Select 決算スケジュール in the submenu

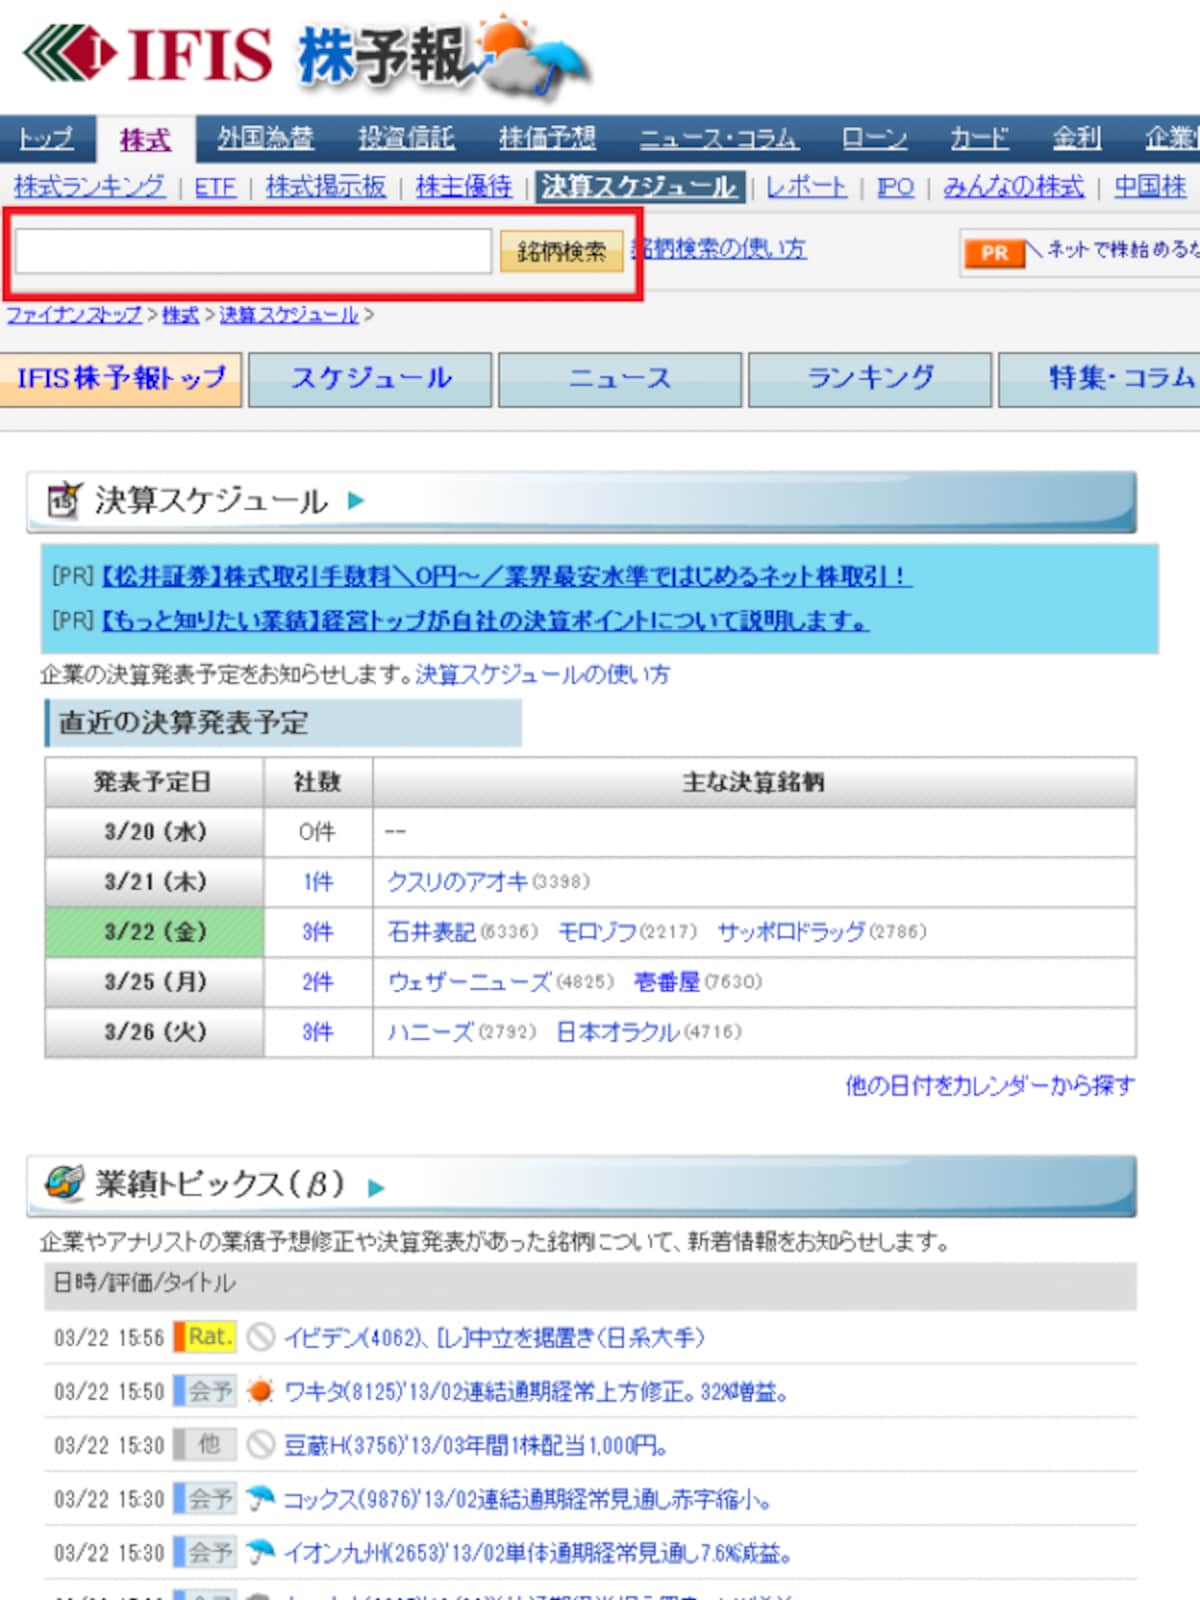click(639, 187)
